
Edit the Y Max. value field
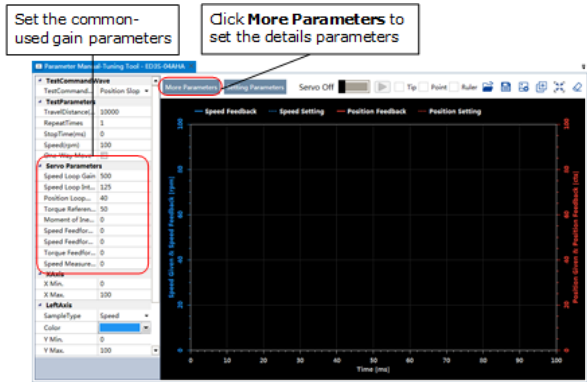coord(125,350)
